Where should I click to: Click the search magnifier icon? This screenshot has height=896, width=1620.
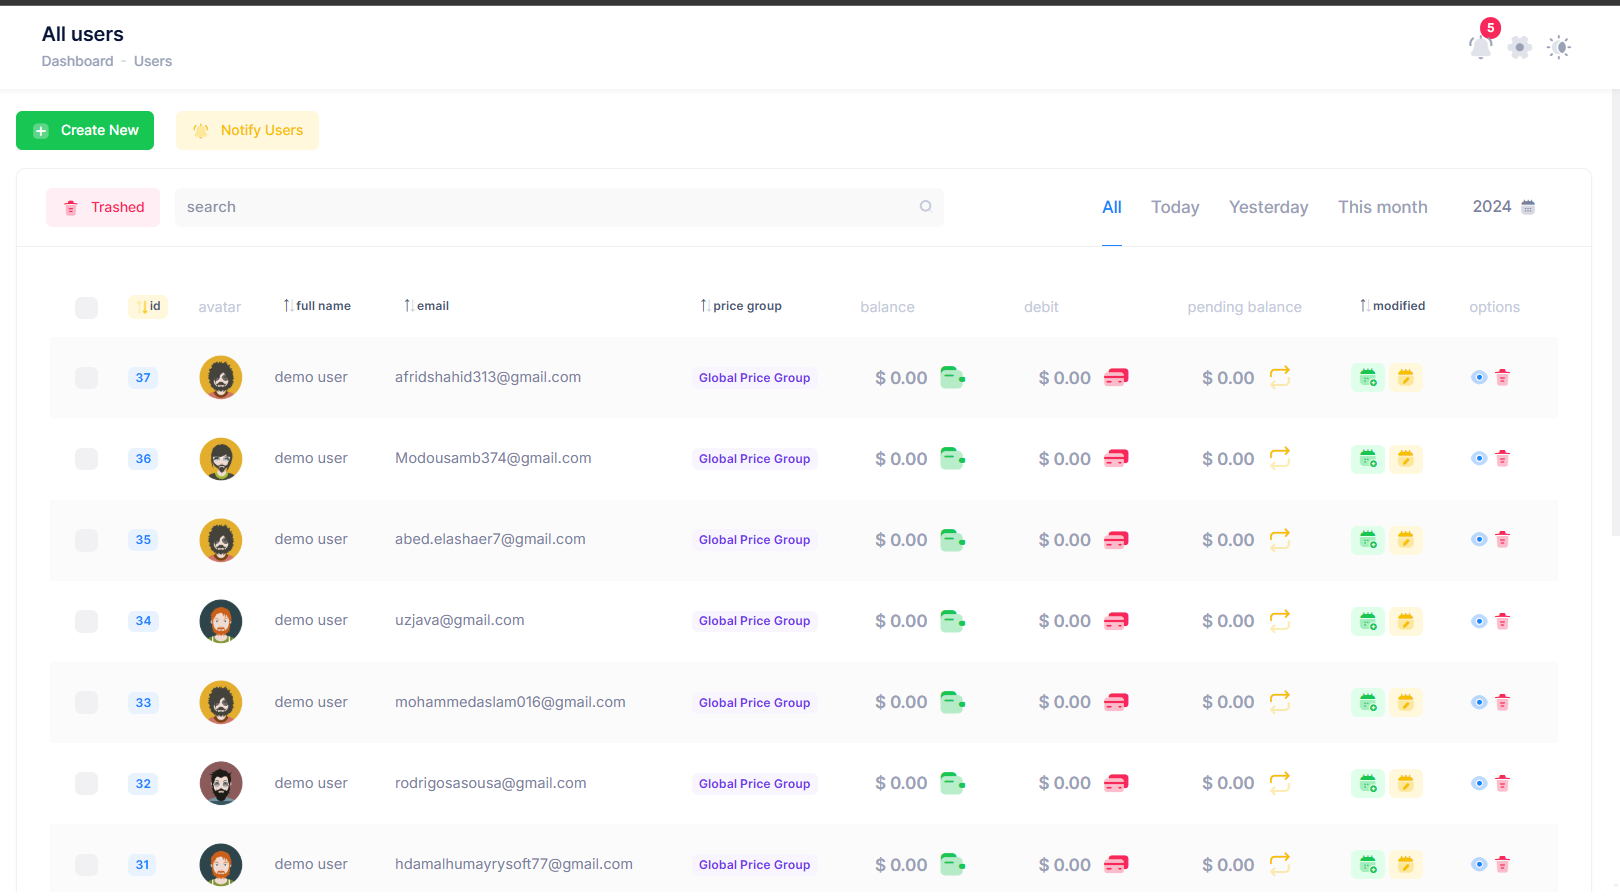click(926, 207)
